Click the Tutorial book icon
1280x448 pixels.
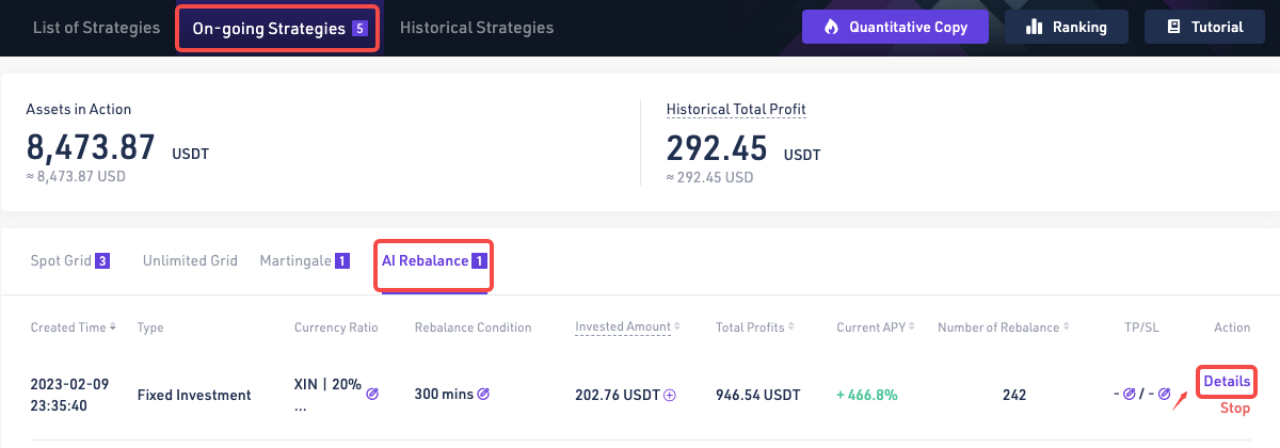pos(1174,27)
